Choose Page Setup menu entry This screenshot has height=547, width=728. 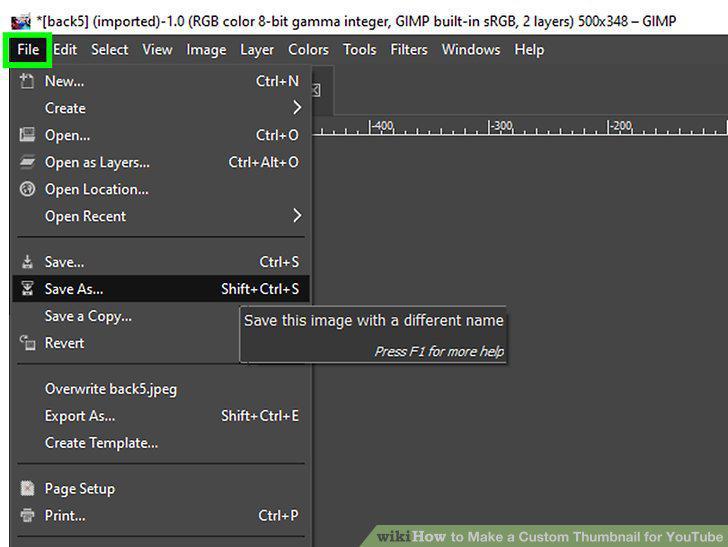[161, 488]
